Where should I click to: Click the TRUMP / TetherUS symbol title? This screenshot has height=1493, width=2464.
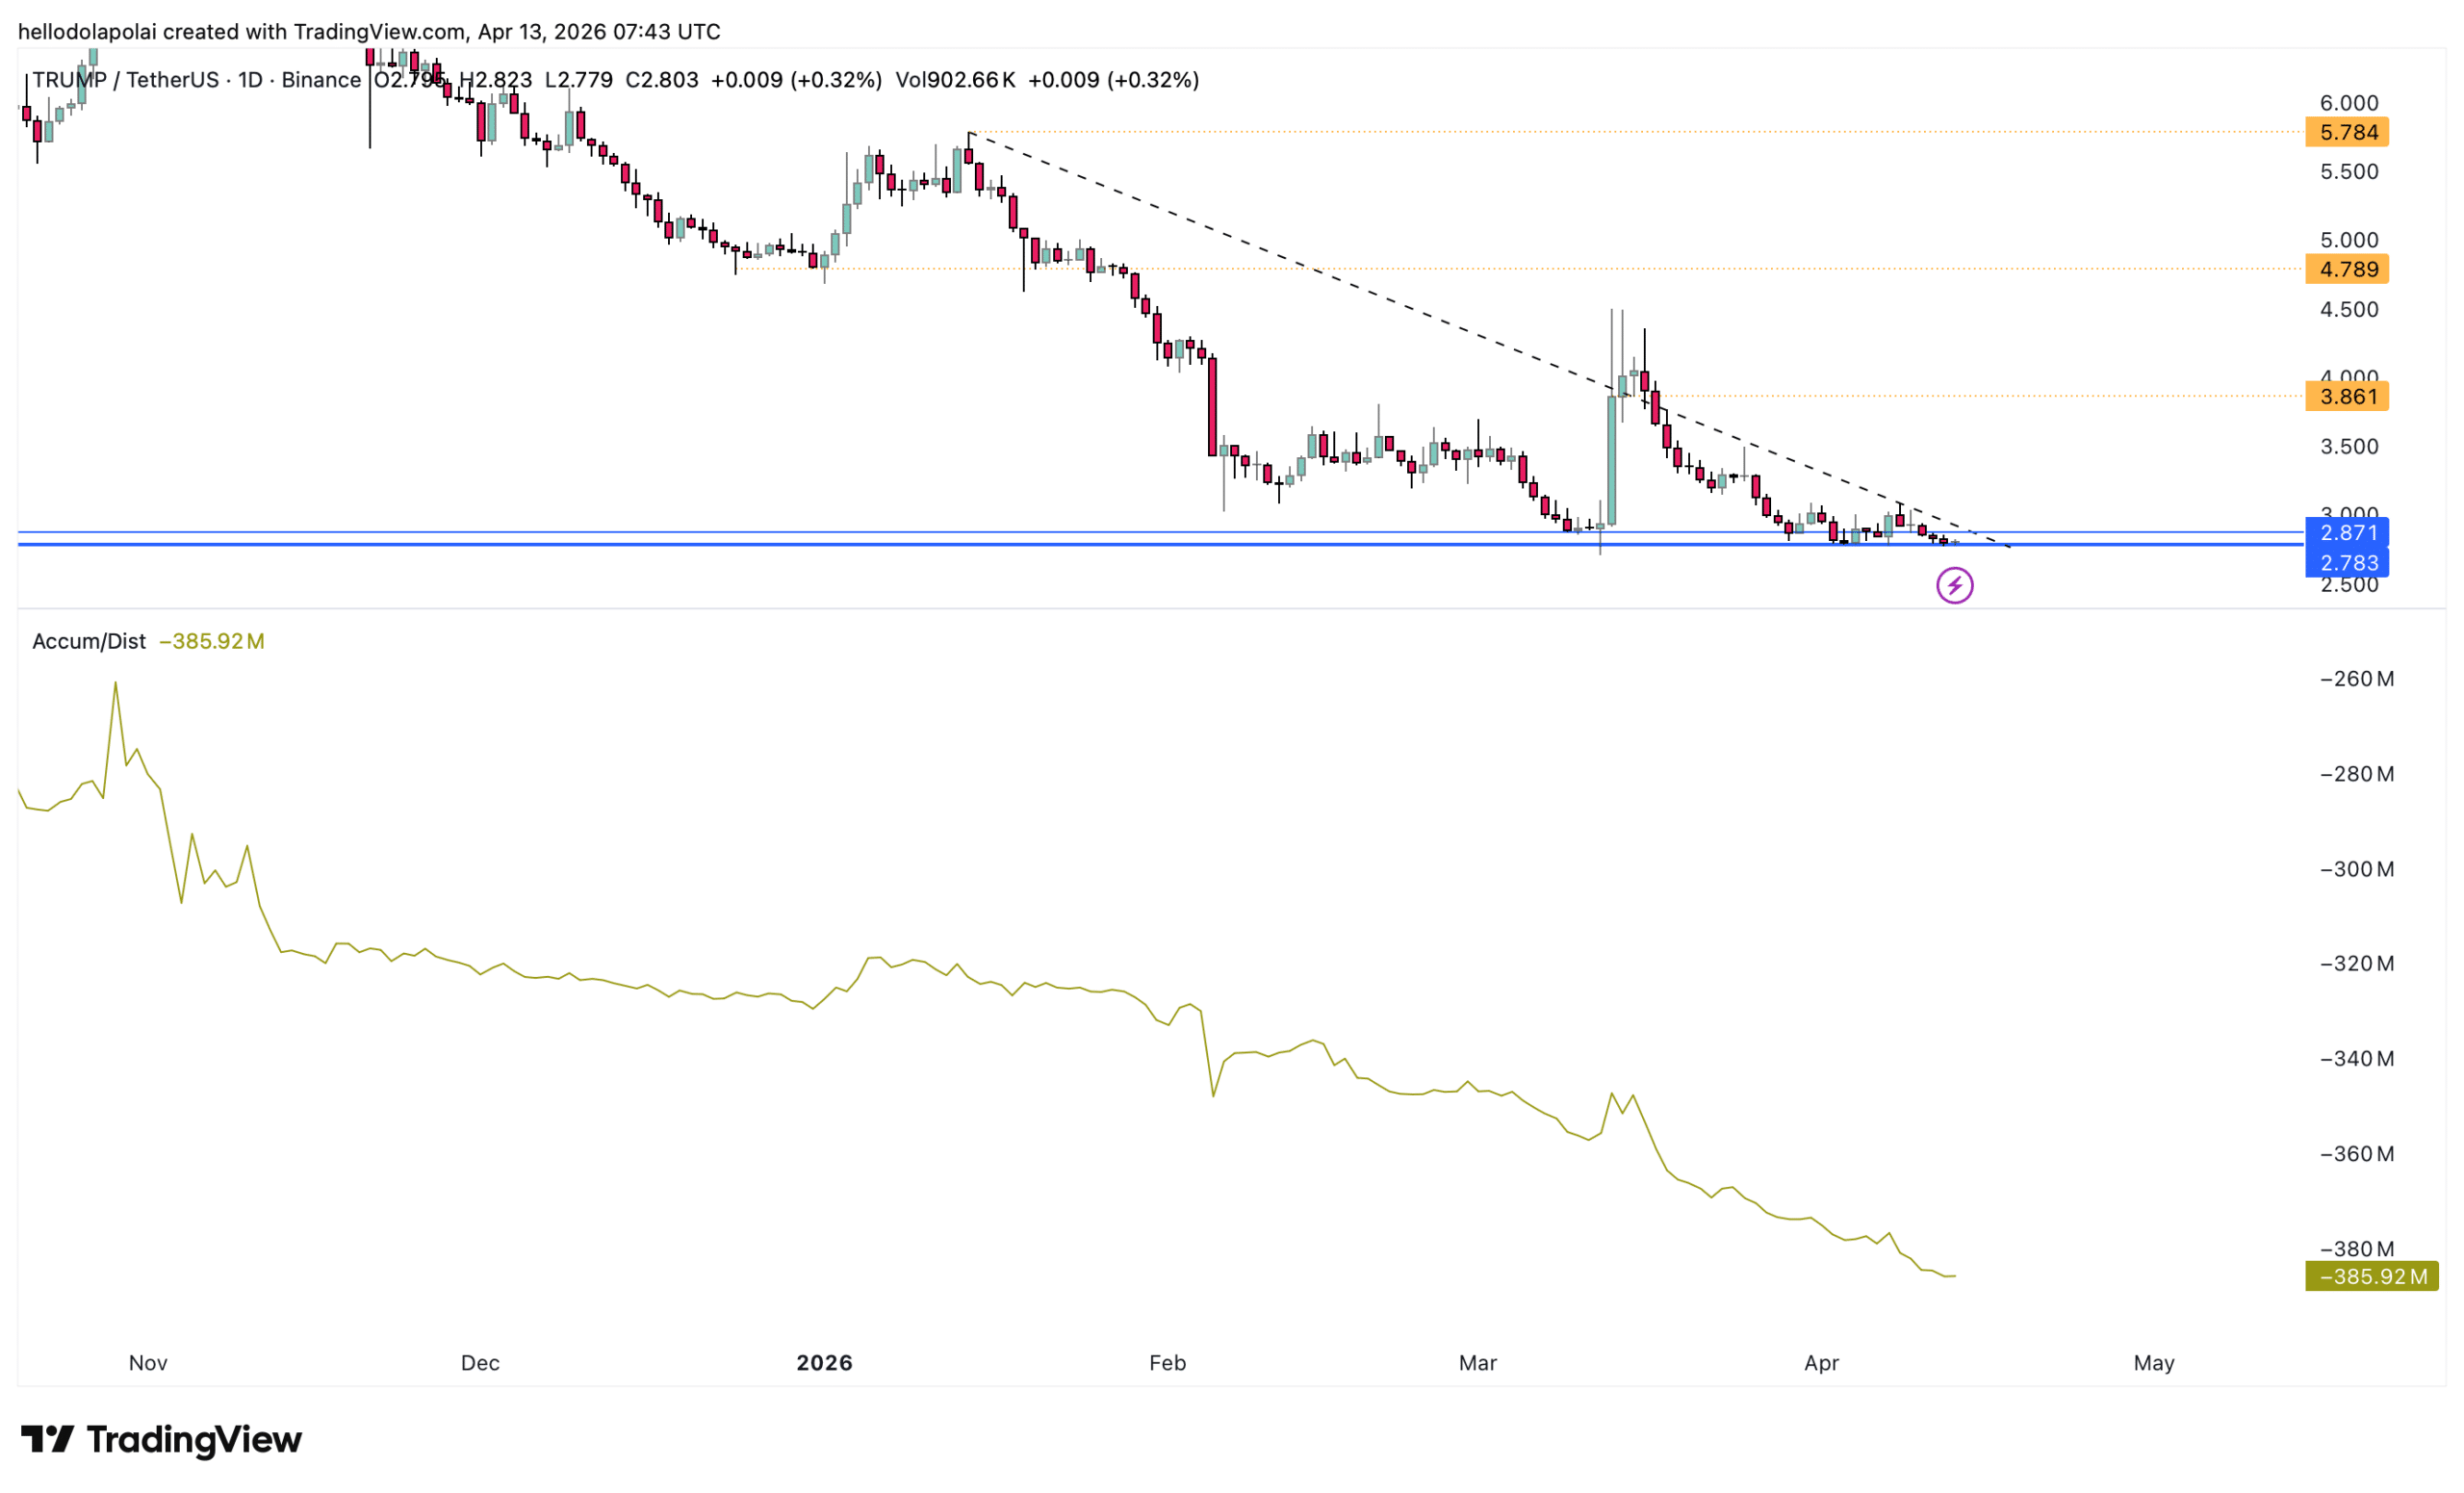[125, 80]
